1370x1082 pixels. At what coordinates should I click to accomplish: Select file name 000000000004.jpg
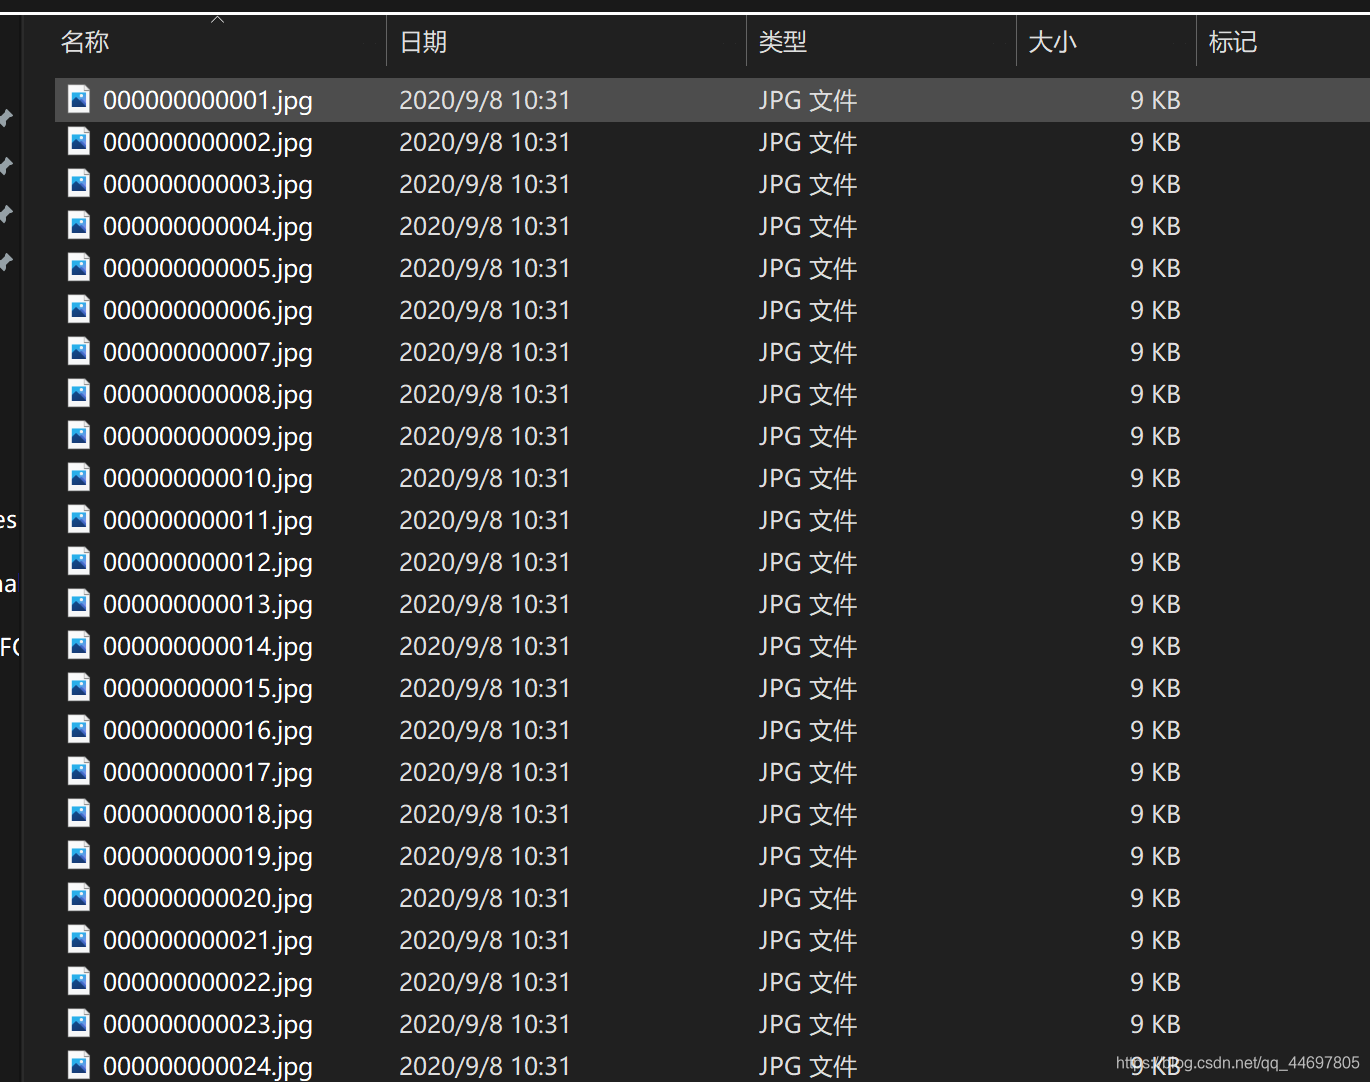point(208,227)
